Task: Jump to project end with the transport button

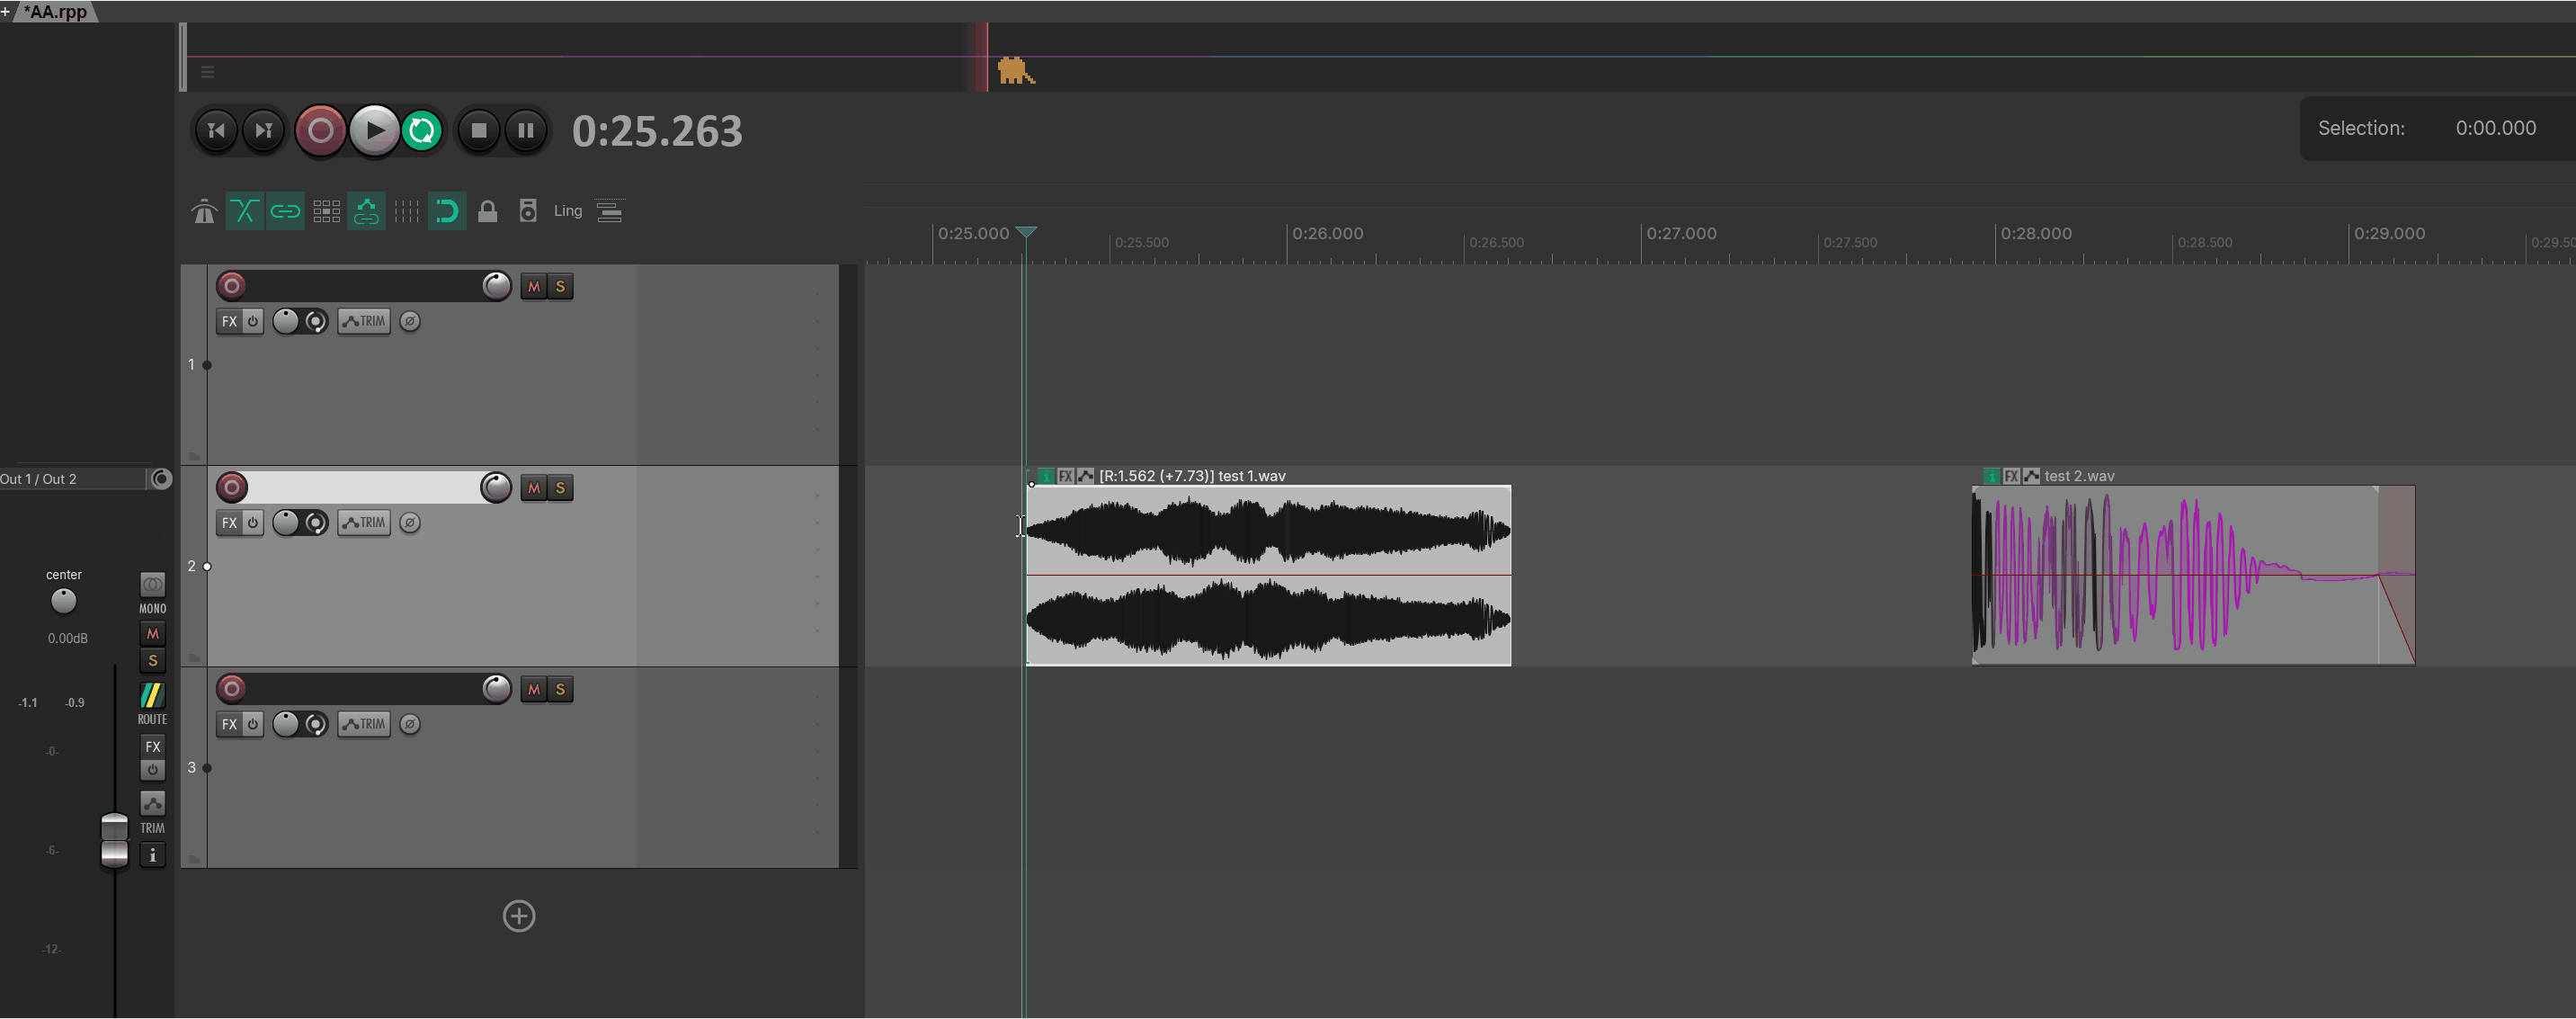Action: [x=264, y=130]
